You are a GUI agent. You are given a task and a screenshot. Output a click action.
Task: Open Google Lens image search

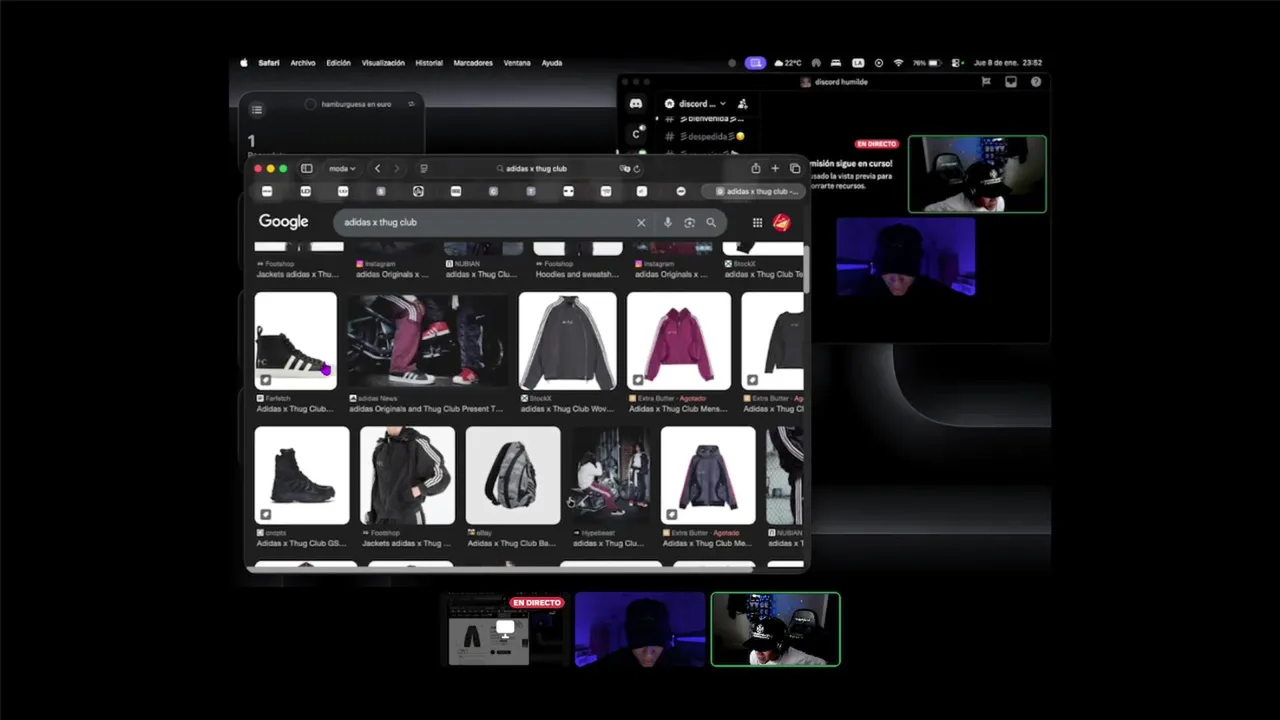[x=689, y=223]
